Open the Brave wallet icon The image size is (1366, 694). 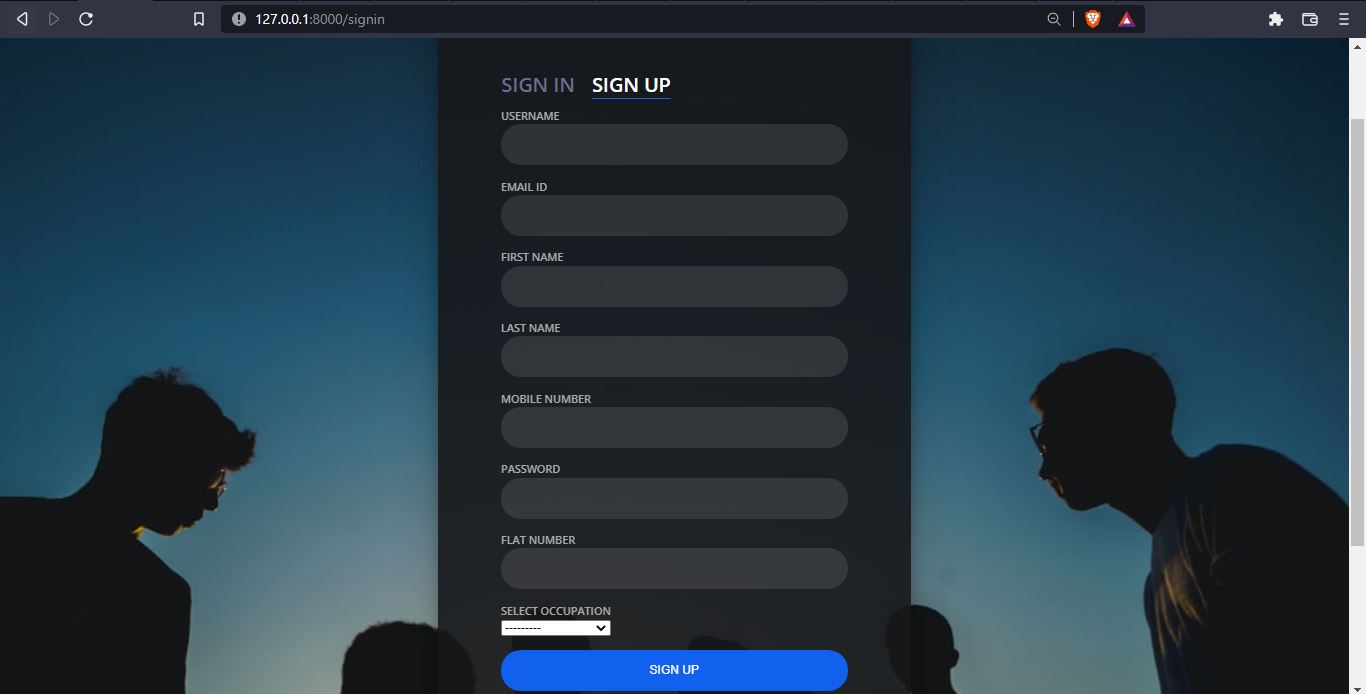click(x=1310, y=19)
